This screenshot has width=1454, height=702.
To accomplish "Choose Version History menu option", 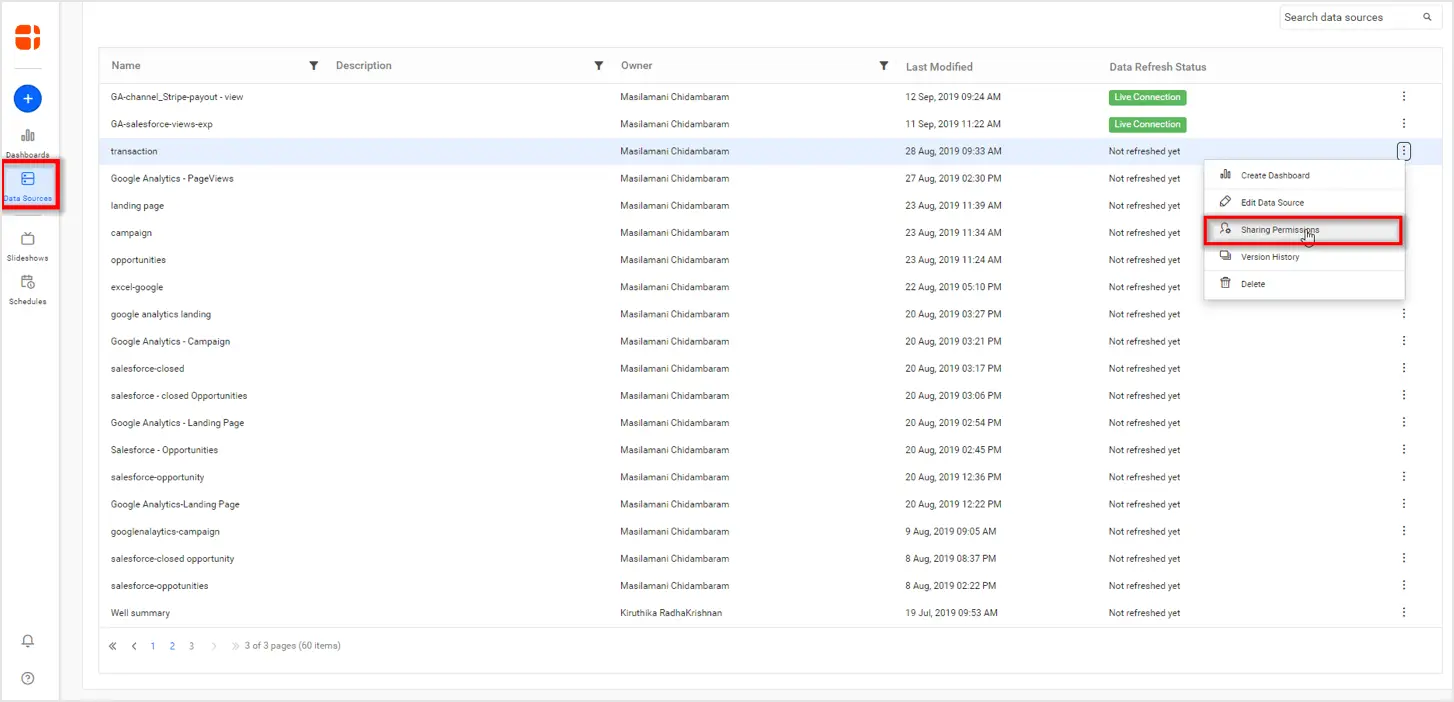I will click(1269, 257).
